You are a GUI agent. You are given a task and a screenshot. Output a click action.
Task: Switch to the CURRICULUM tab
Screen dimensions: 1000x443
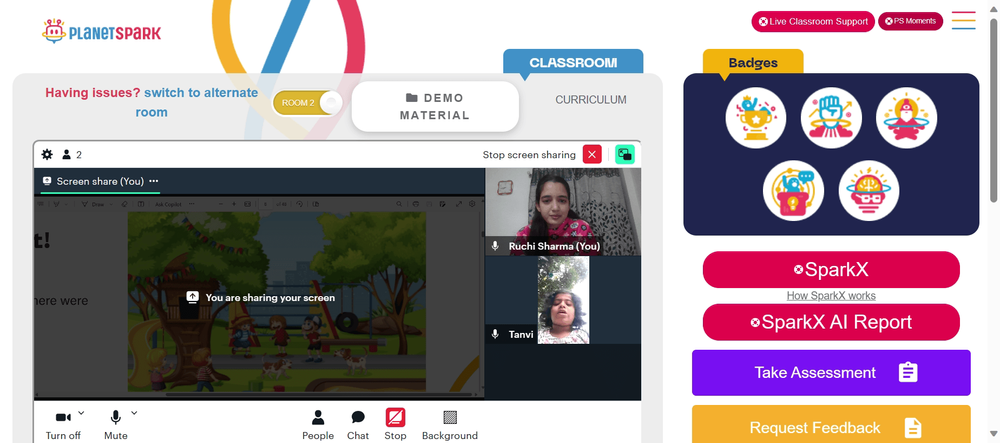tap(591, 100)
